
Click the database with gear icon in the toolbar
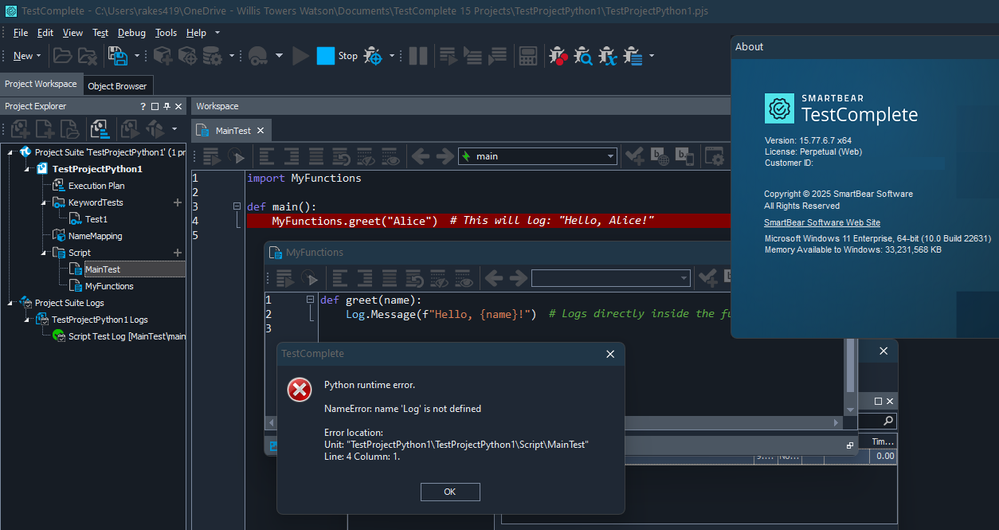click(212, 56)
